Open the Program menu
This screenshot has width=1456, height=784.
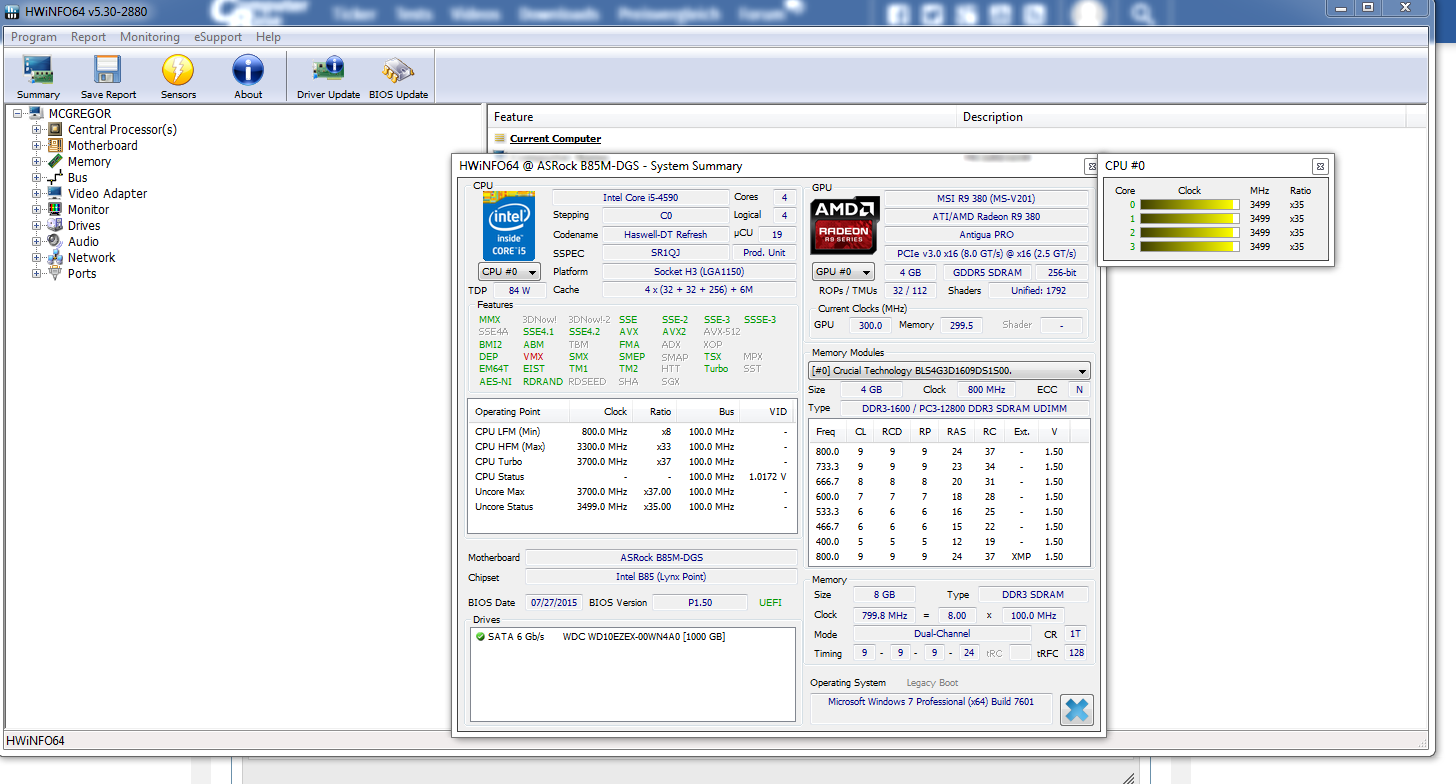(34, 37)
